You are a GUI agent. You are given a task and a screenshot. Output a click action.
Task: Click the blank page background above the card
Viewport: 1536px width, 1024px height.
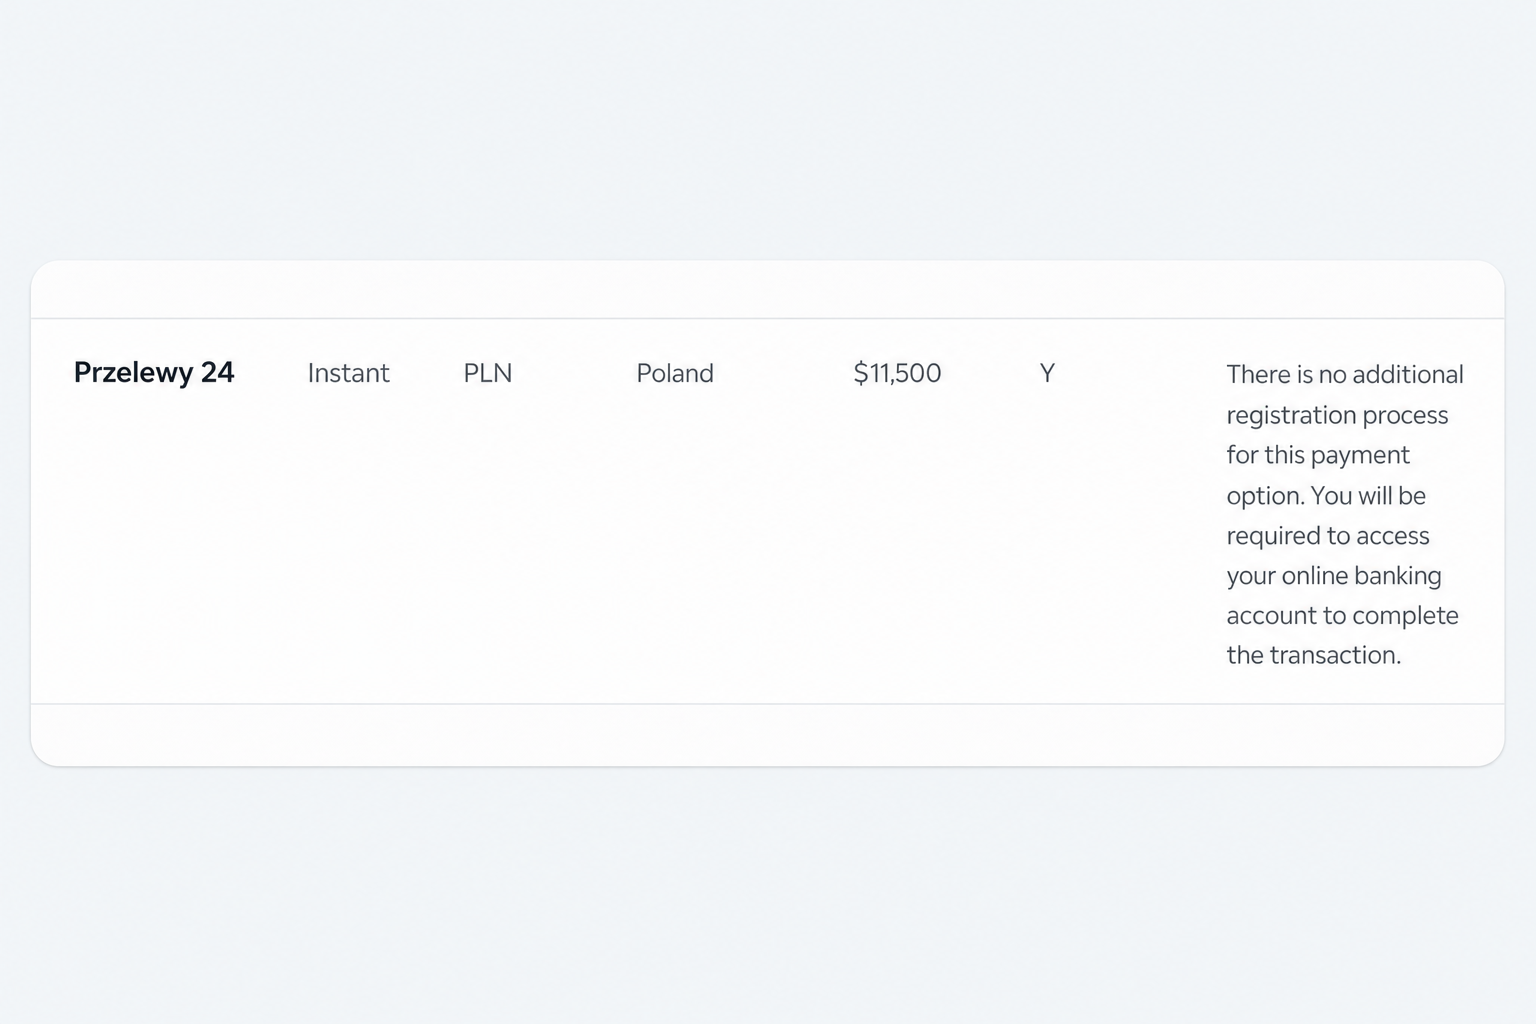[x=768, y=130]
